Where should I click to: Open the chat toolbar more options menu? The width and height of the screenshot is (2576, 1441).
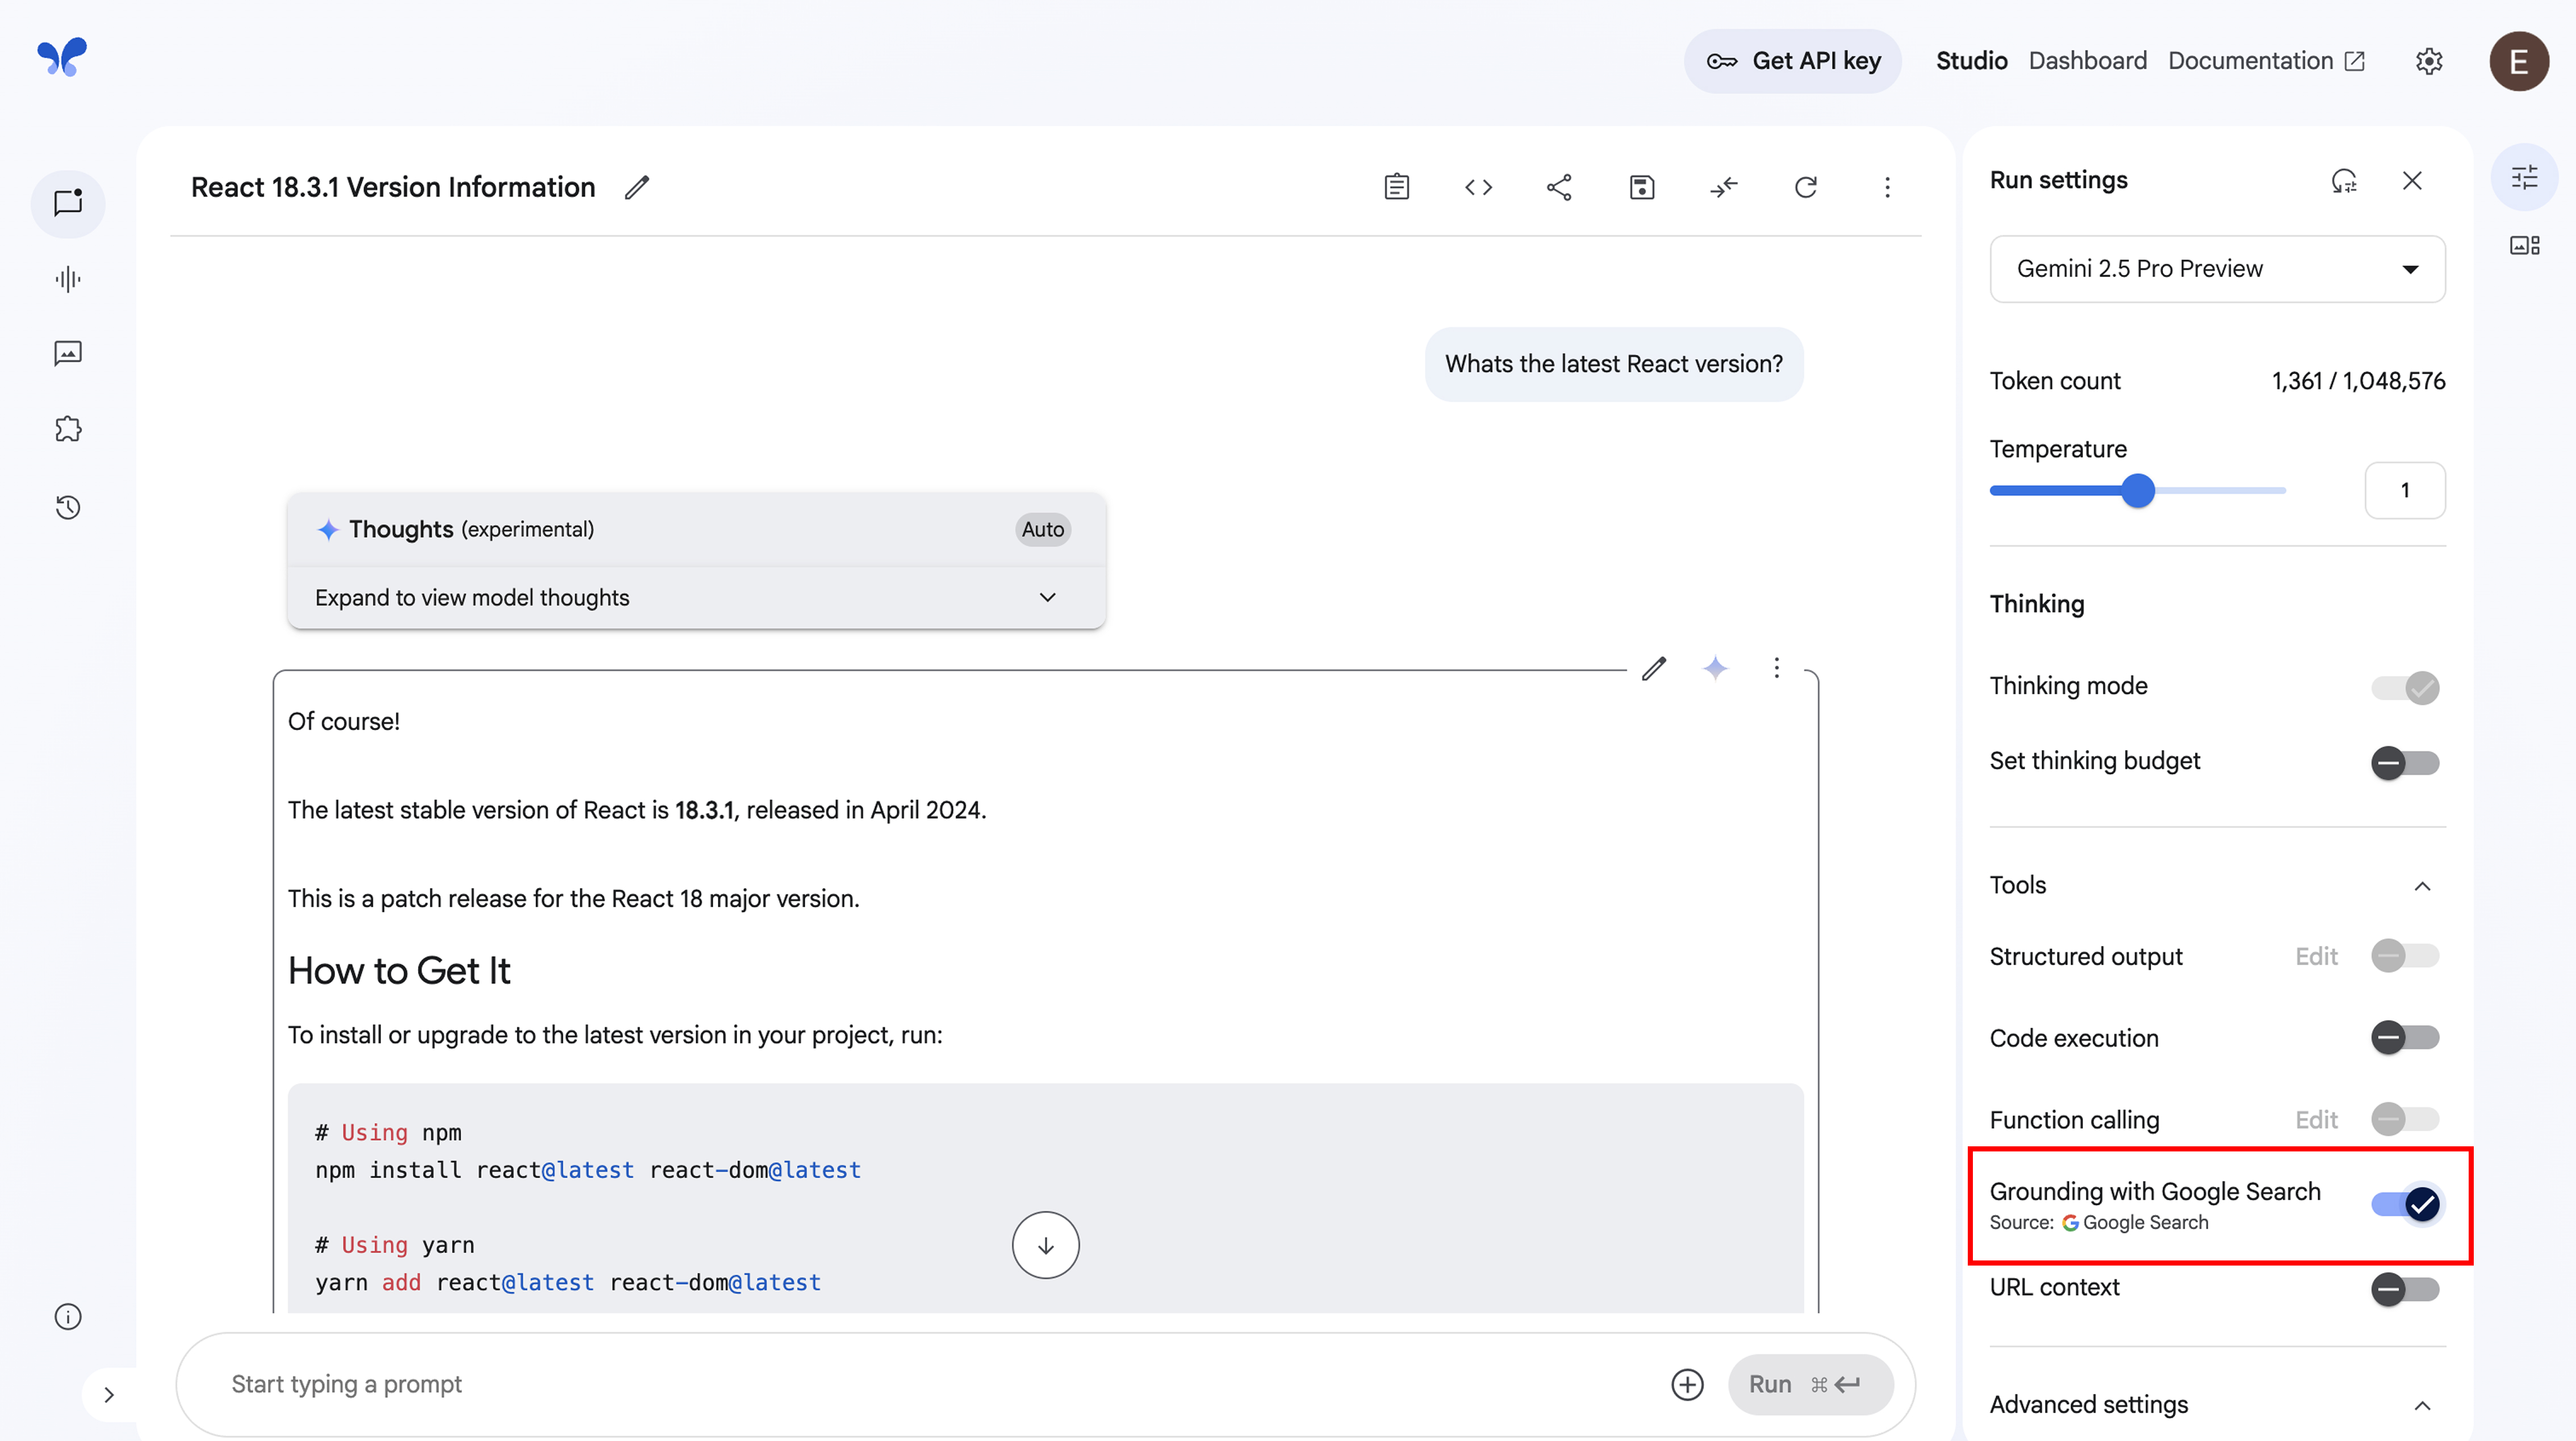[1887, 188]
